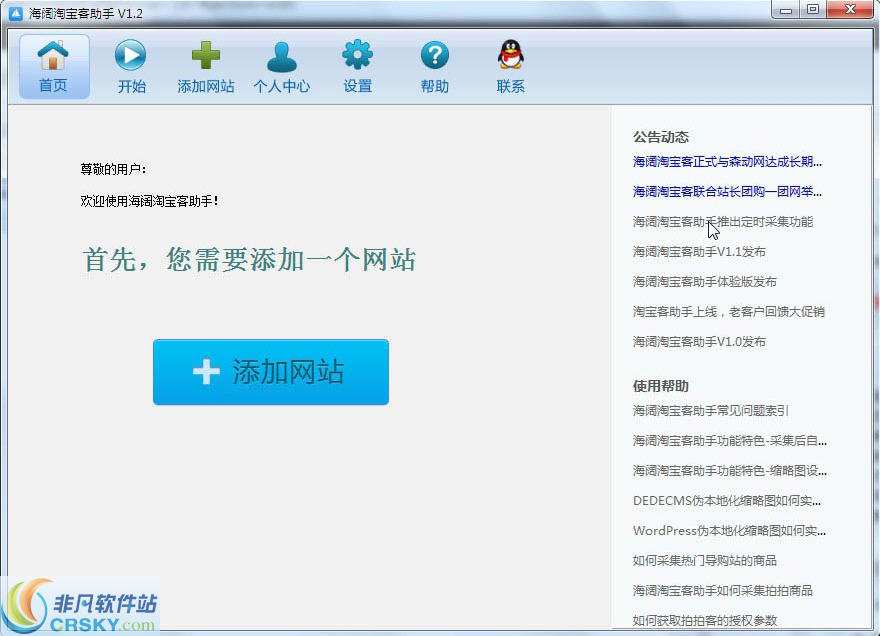Open the 设置 gear icon
The width and height of the screenshot is (880, 636).
click(x=358, y=55)
